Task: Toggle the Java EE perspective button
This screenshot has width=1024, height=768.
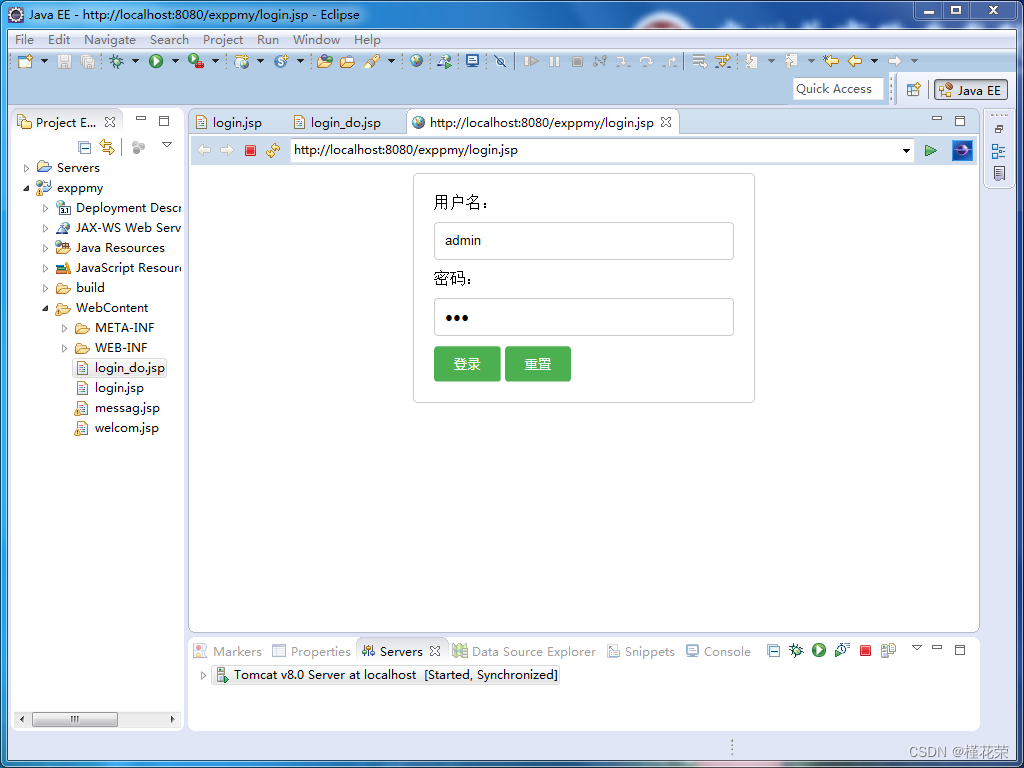Action: [969, 89]
